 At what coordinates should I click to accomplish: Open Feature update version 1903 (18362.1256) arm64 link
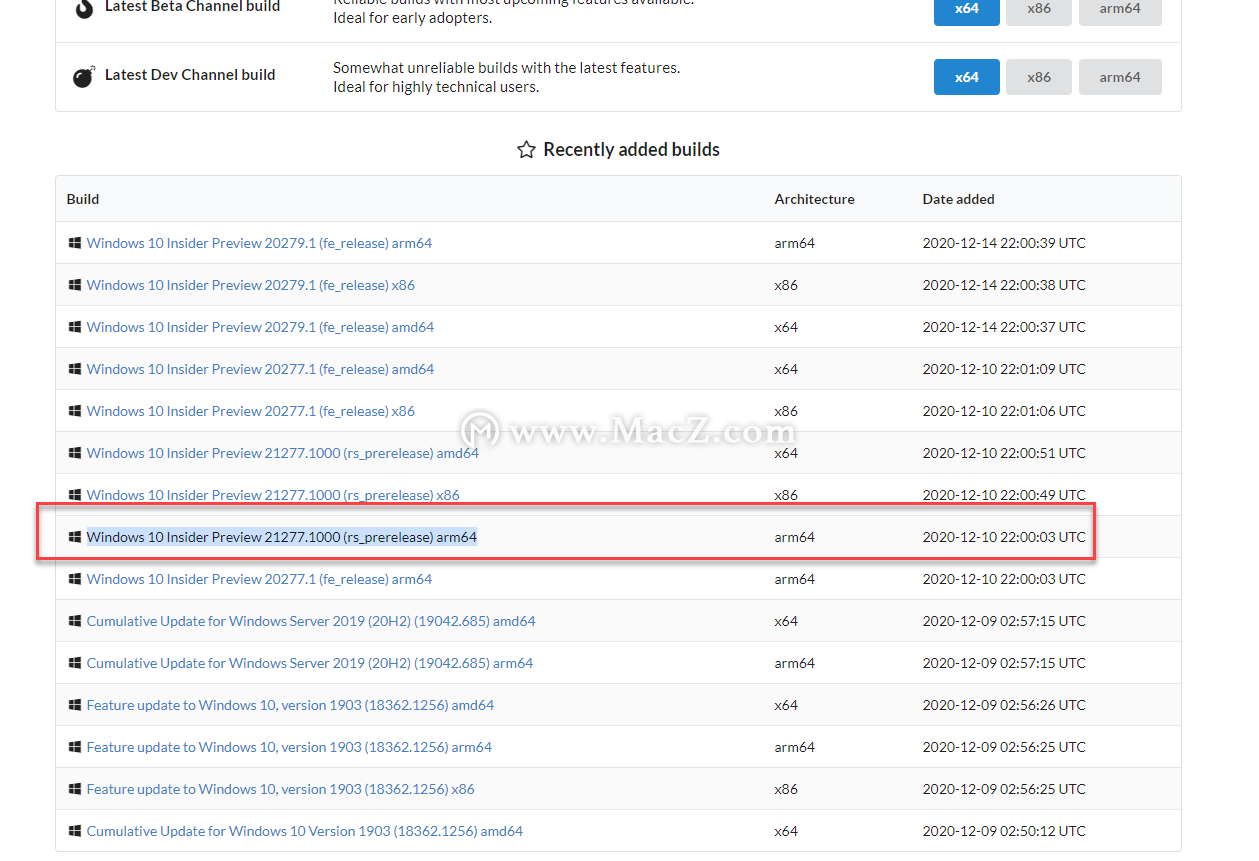289,747
